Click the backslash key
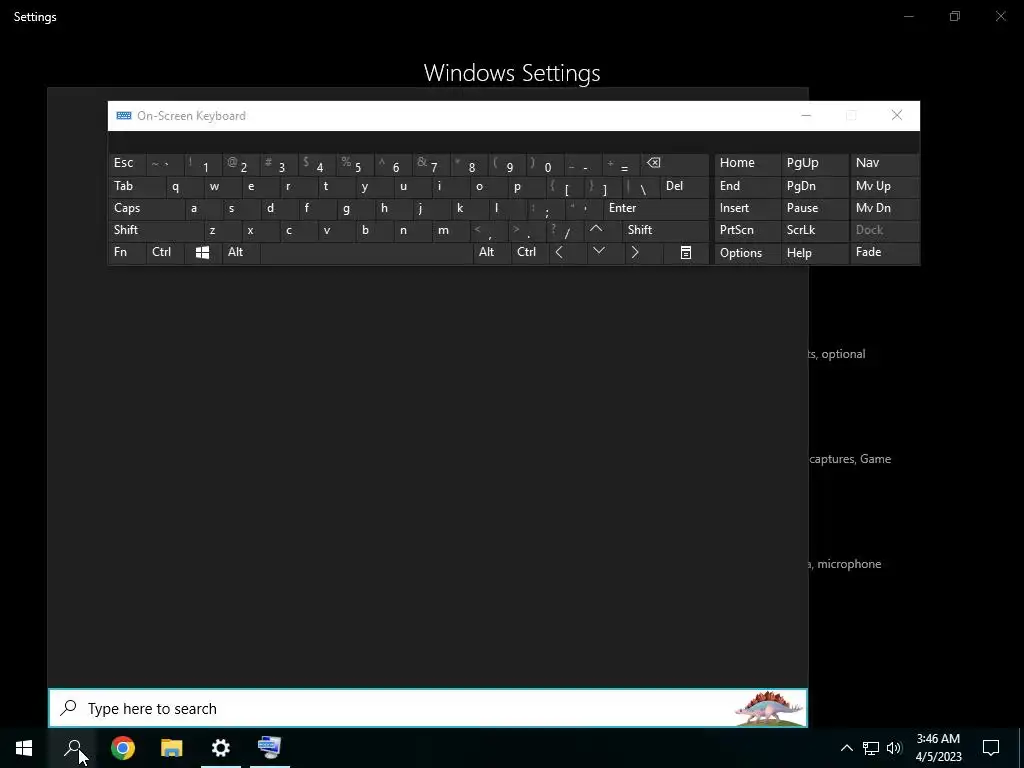The width and height of the screenshot is (1024, 768). coord(641,187)
